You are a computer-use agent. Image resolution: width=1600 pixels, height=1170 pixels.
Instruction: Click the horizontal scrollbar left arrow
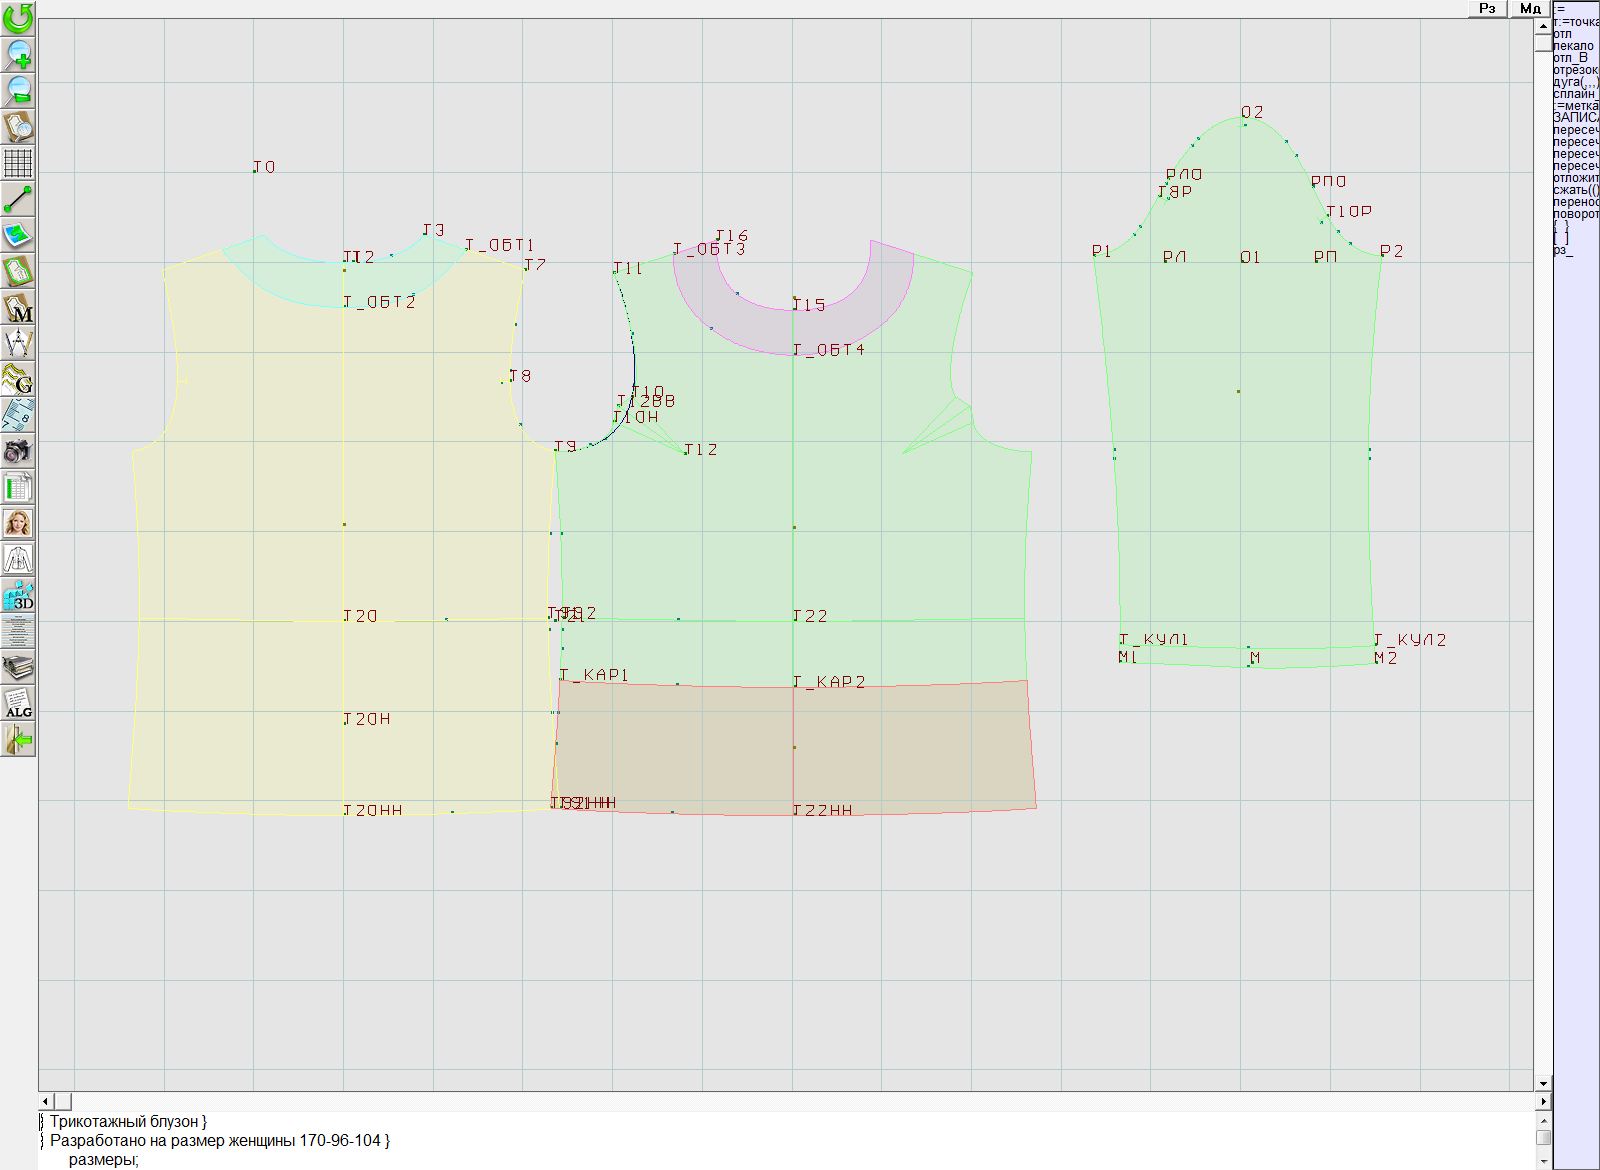pos(46,1101)
